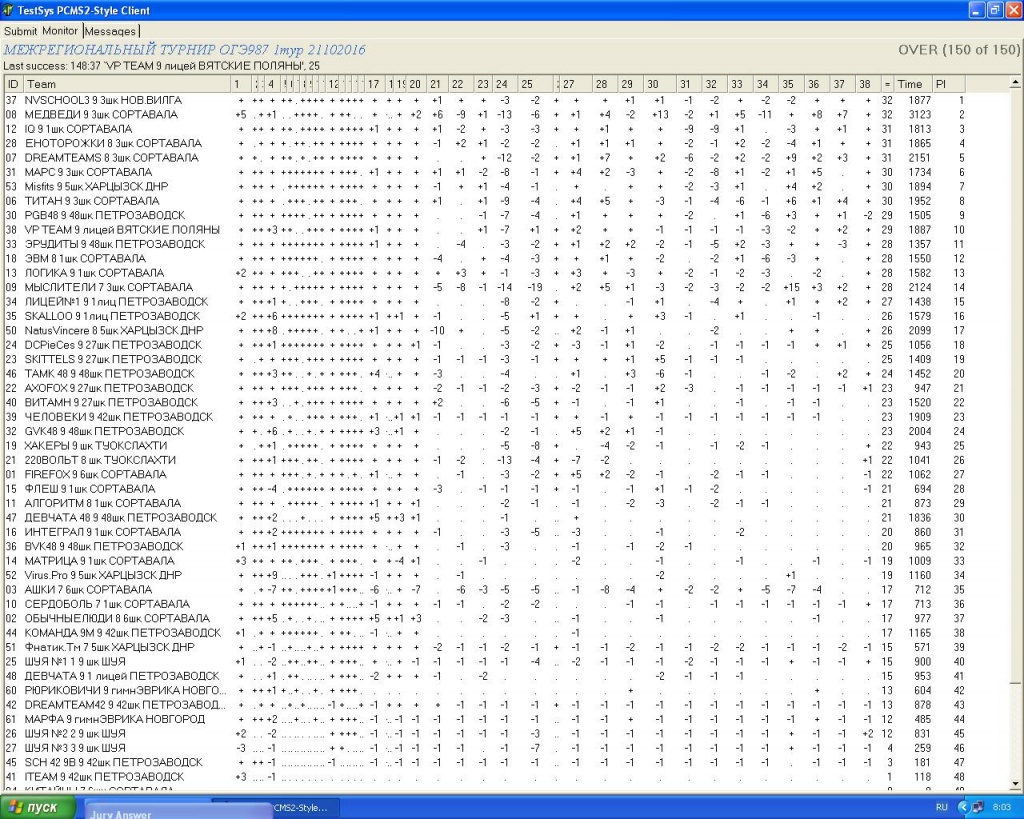The image size is (1024, 819).
Task: Select team SKALLOO 9 1лиц ПЕТРОЗАВОДСК
Action: pyautogui.click(x=485, y=316)
